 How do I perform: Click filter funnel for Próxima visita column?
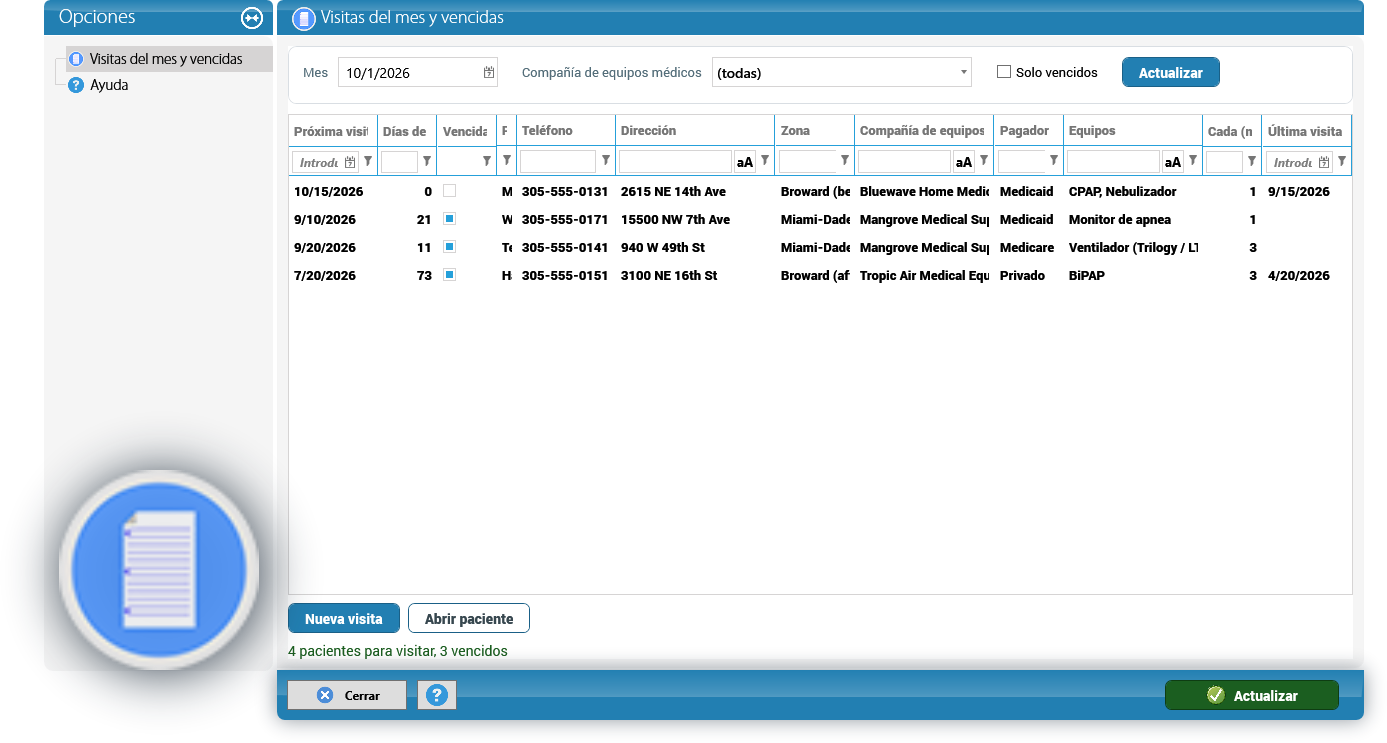[367, 161]
